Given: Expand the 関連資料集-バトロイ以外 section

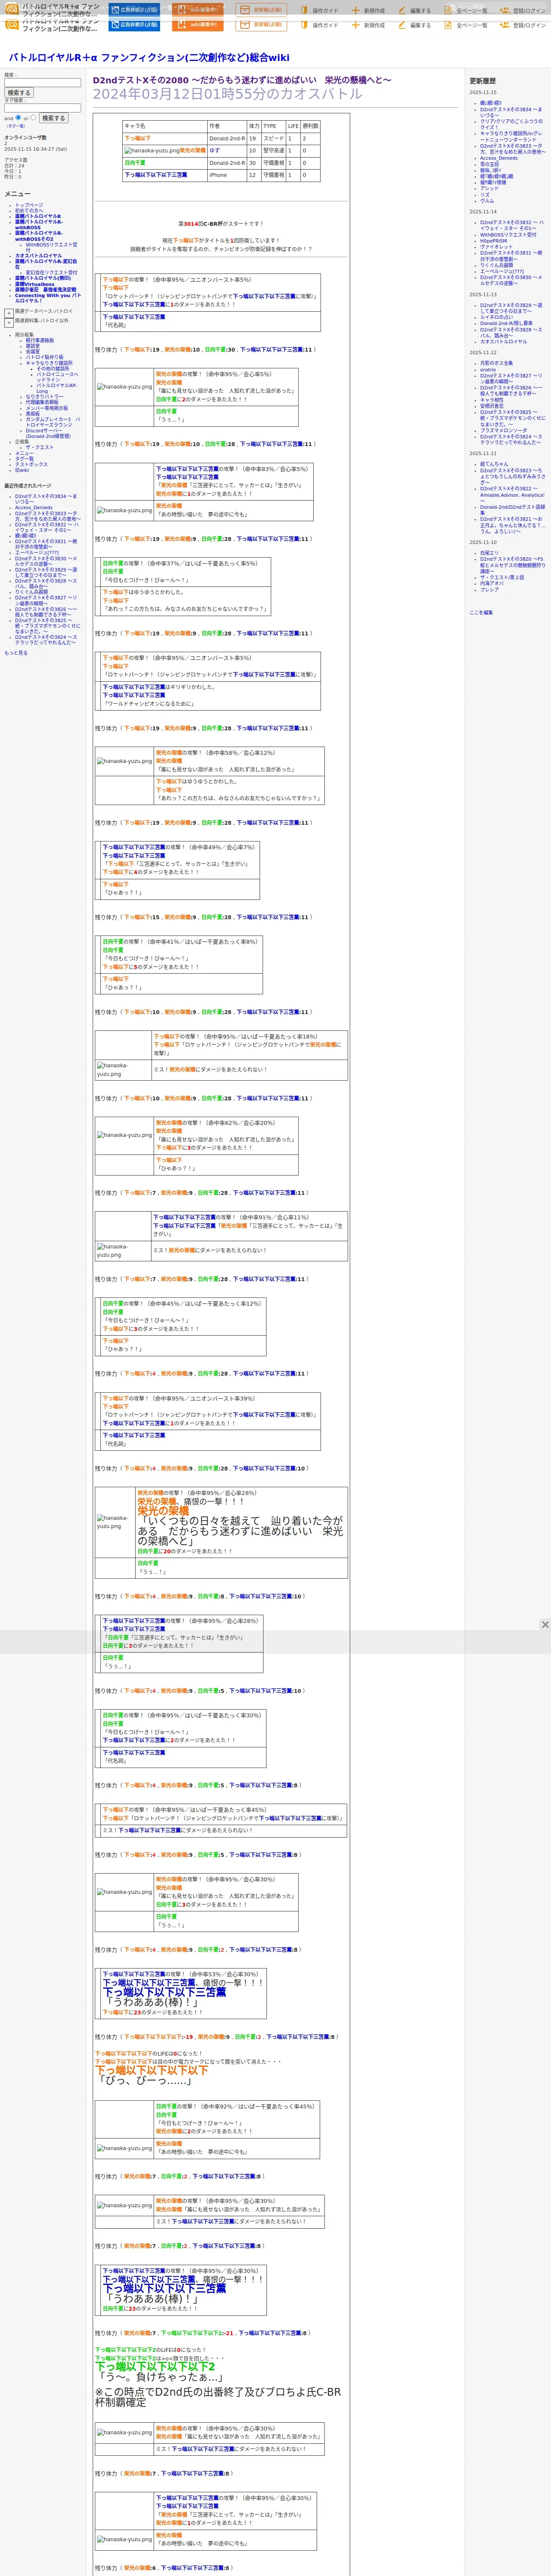Looking at the screenshot, I should [x=9, y=323].
